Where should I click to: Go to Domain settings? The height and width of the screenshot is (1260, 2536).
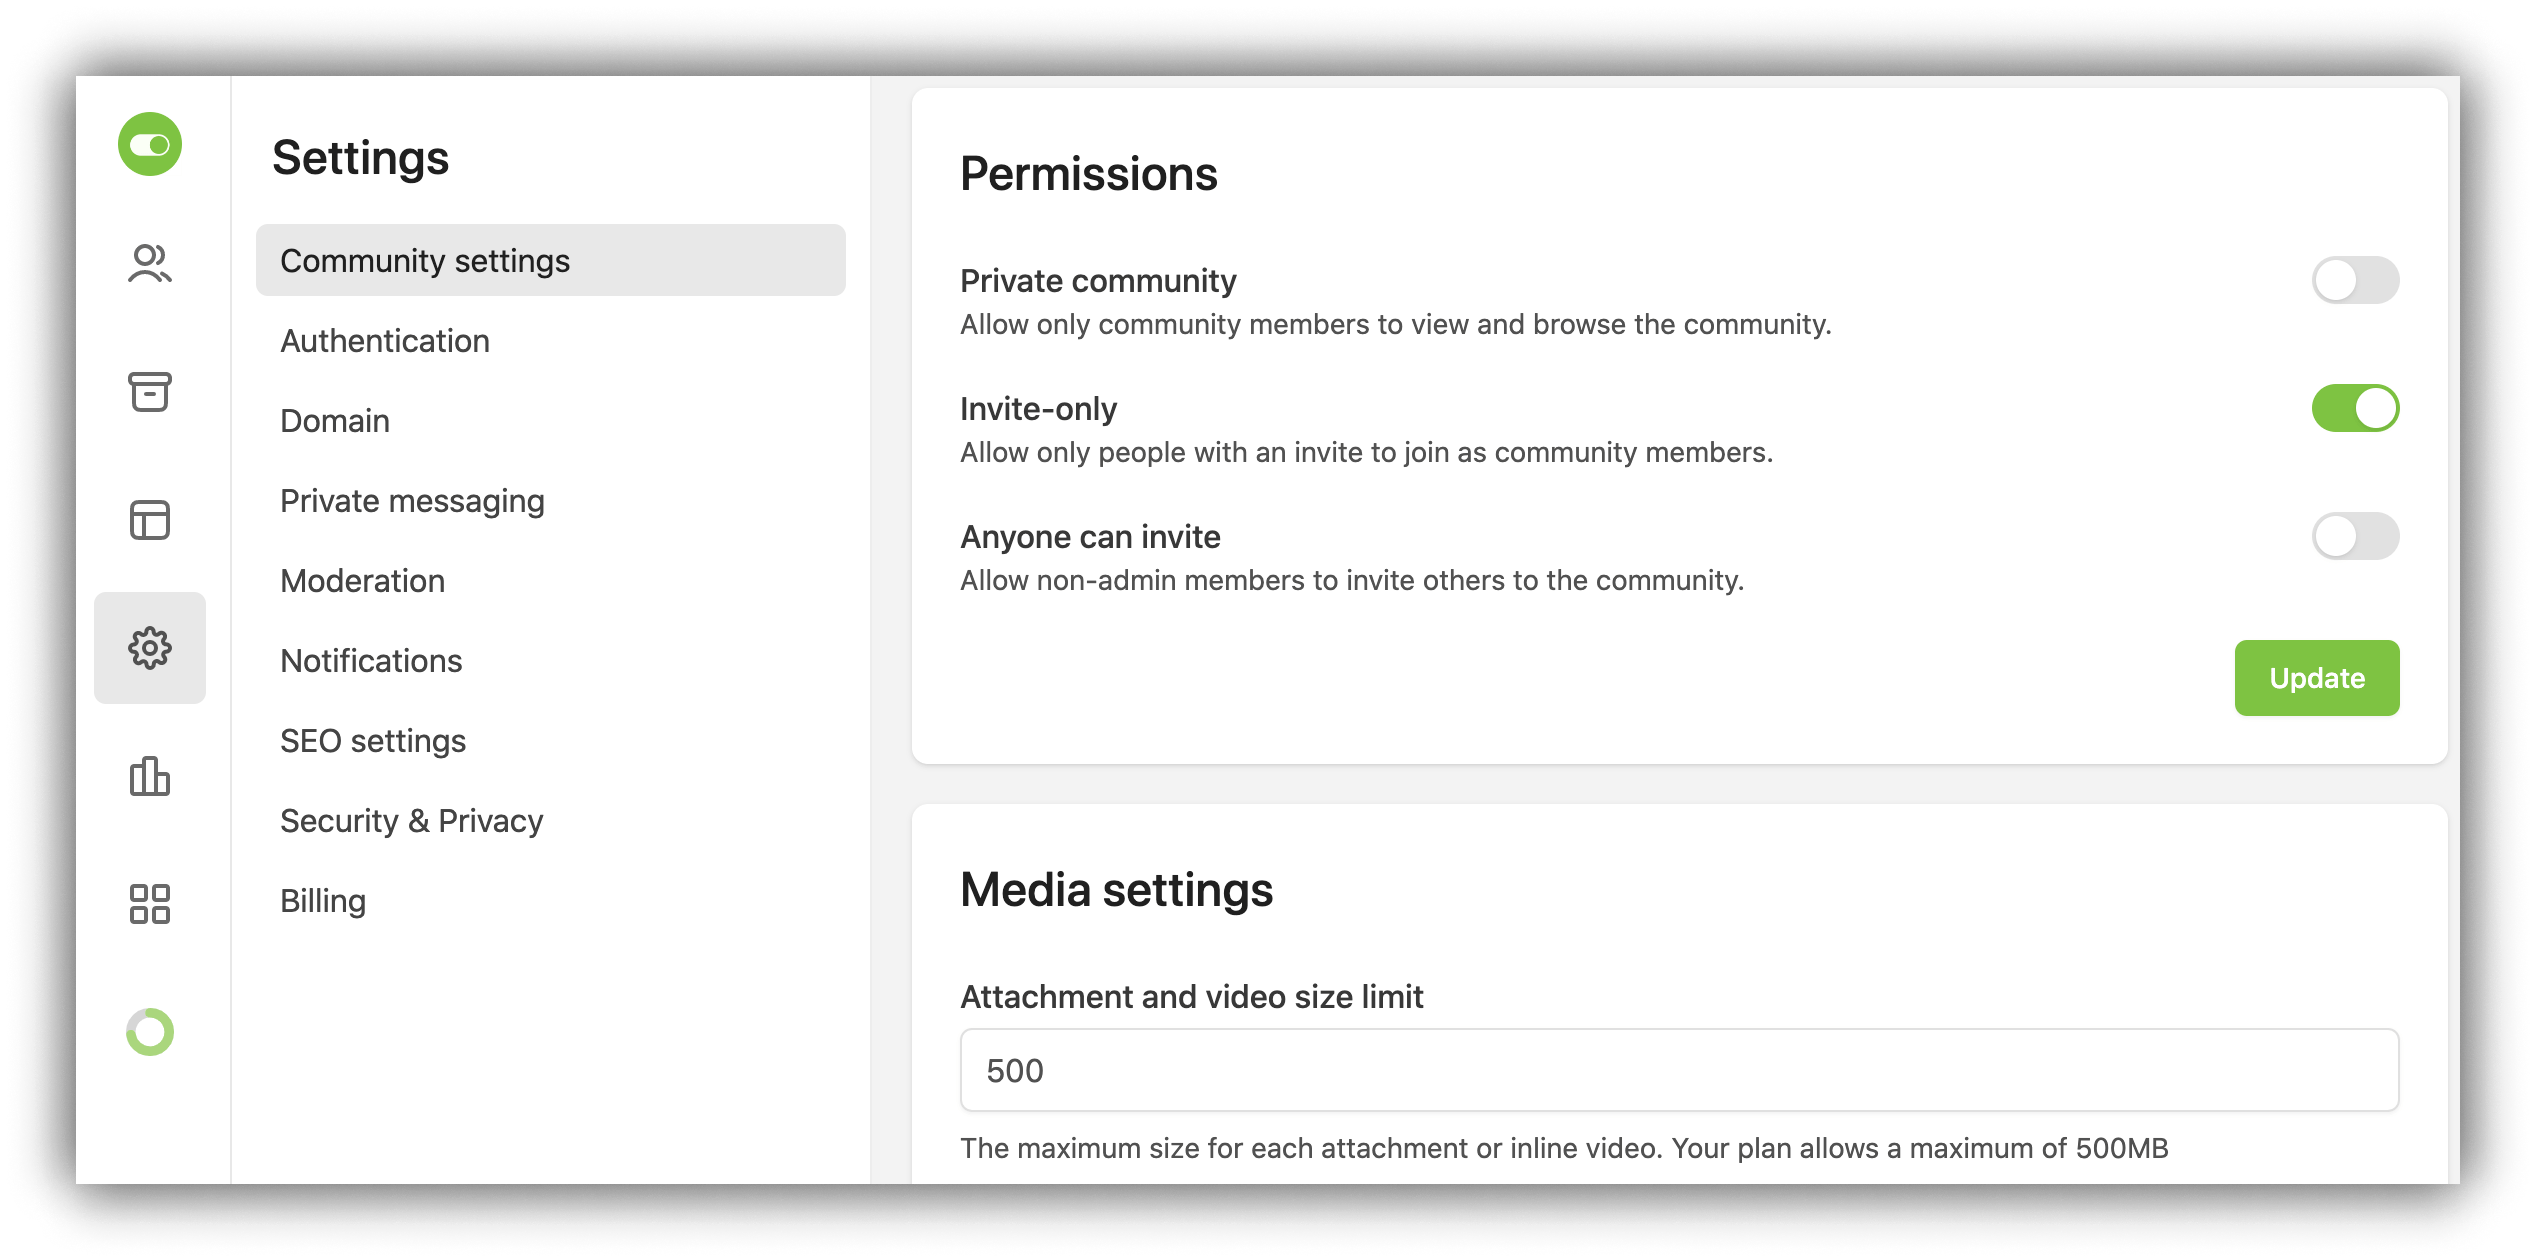click(x=335, y=421)
